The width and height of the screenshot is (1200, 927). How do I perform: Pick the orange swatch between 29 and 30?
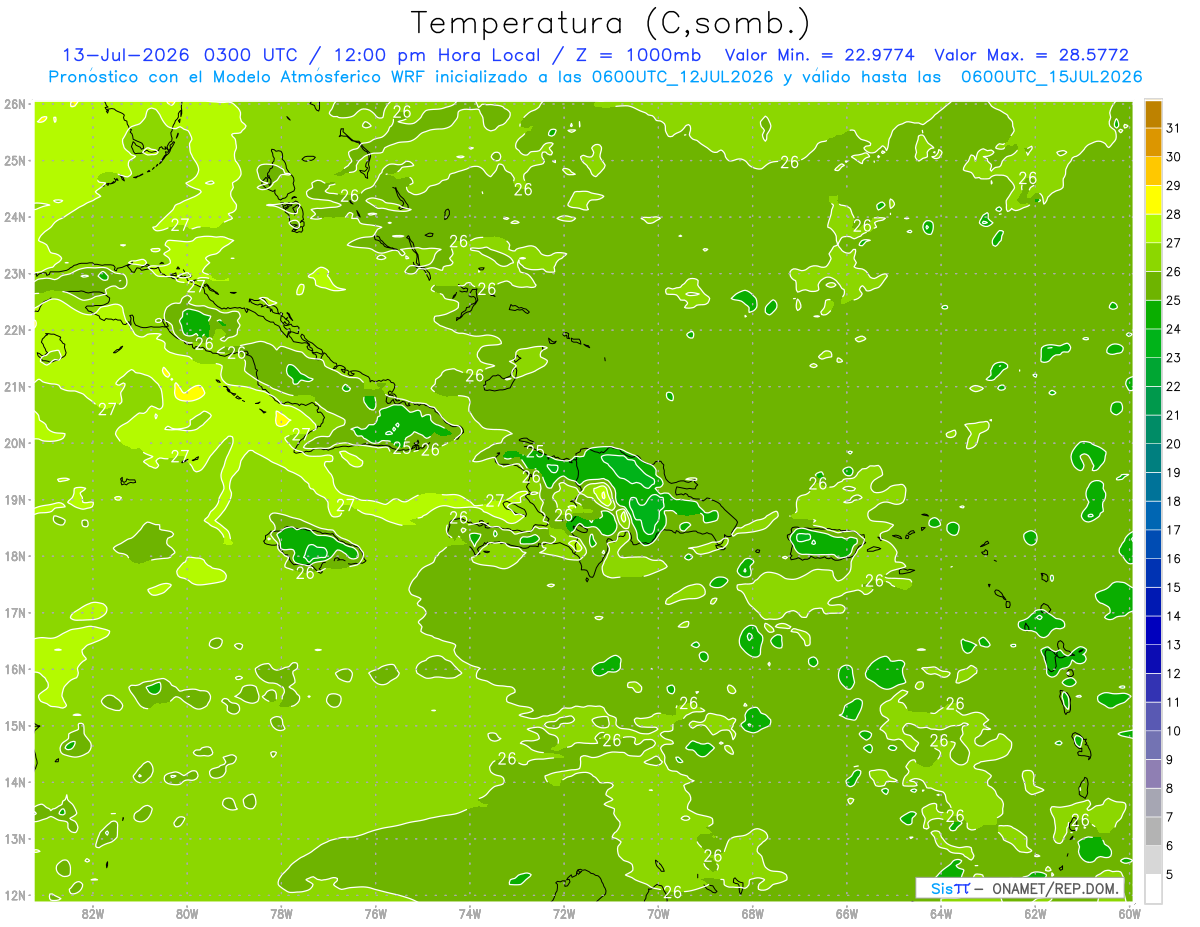1153,171
